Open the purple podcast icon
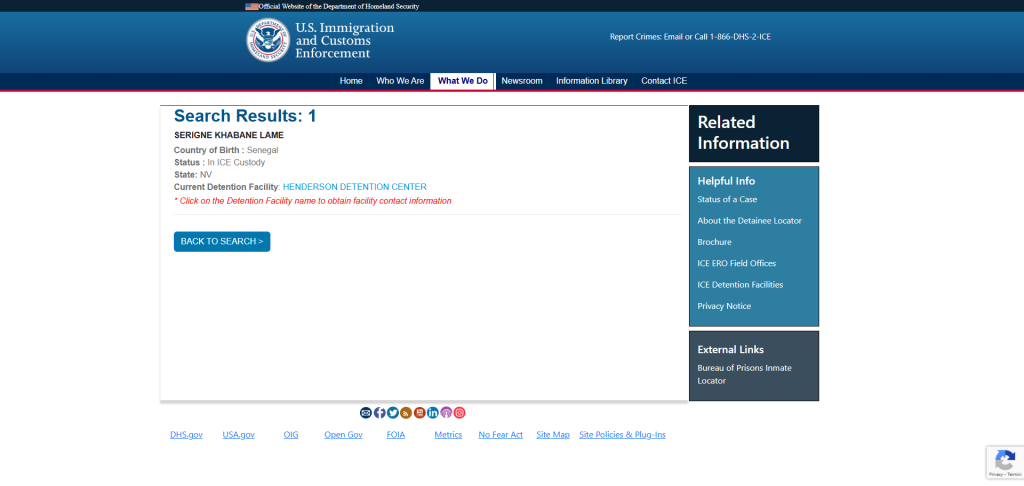The width and height of the screenshot is (1024, 486). pyautogui.click(x=446, y=413)
